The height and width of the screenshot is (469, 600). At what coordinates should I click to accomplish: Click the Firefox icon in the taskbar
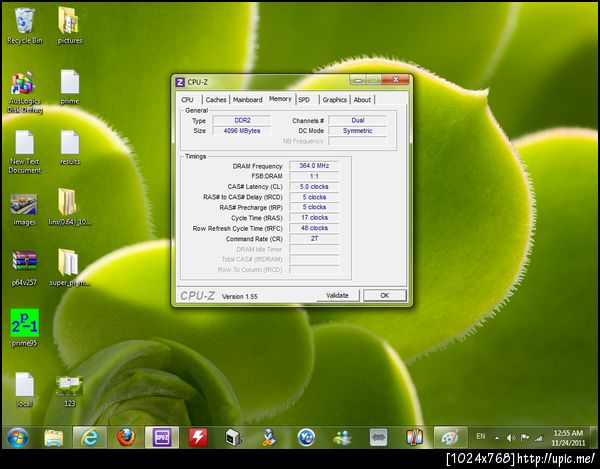[125, 437]
